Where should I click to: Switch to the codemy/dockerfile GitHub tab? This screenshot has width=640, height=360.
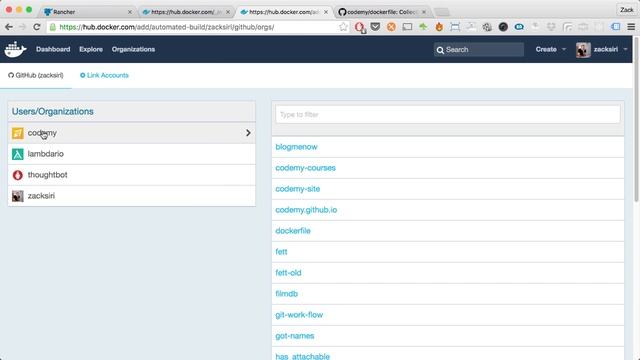tap(382, 12)
